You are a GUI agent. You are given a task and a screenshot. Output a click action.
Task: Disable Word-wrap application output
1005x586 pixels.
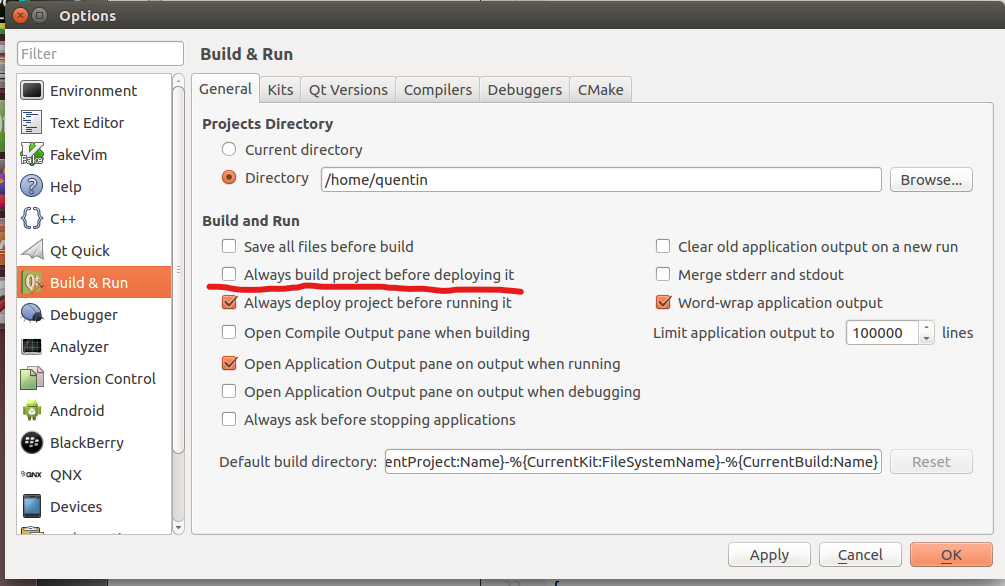click(x=663, y=302)
